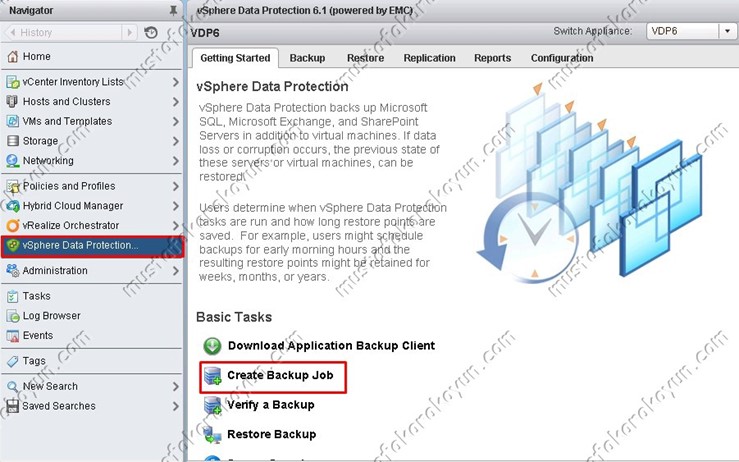
Task: Click the Log Browser icon
Action: pyautogui.click(x=13, y=316)
